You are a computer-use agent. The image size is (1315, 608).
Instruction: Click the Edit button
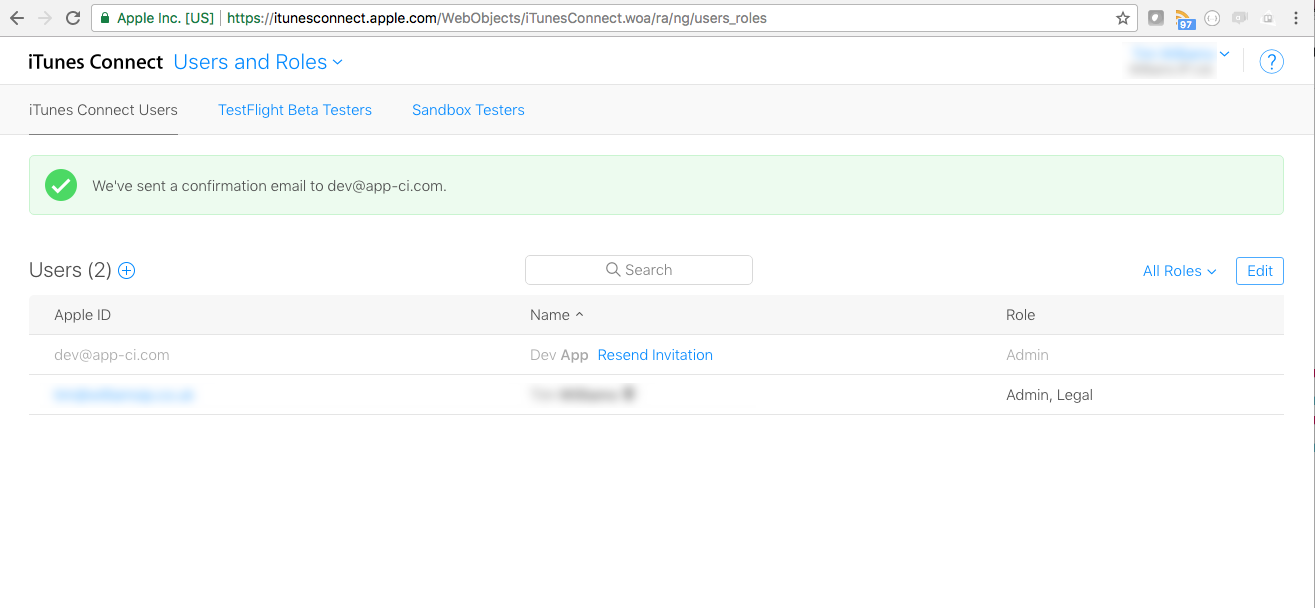click(1260, 271)
